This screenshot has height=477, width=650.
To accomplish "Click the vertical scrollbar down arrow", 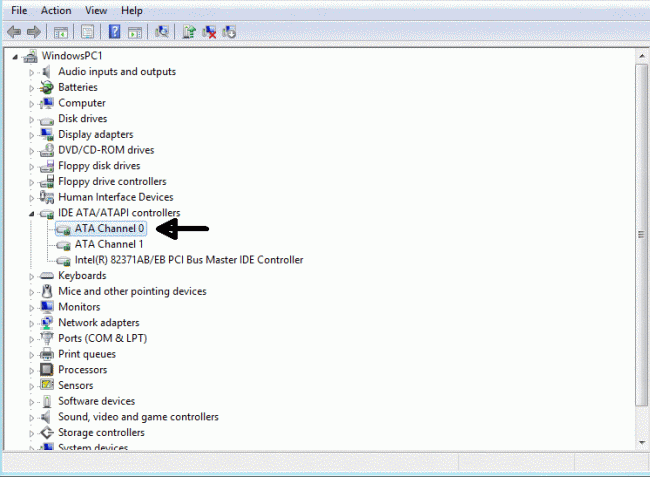I will pos(641,441).
